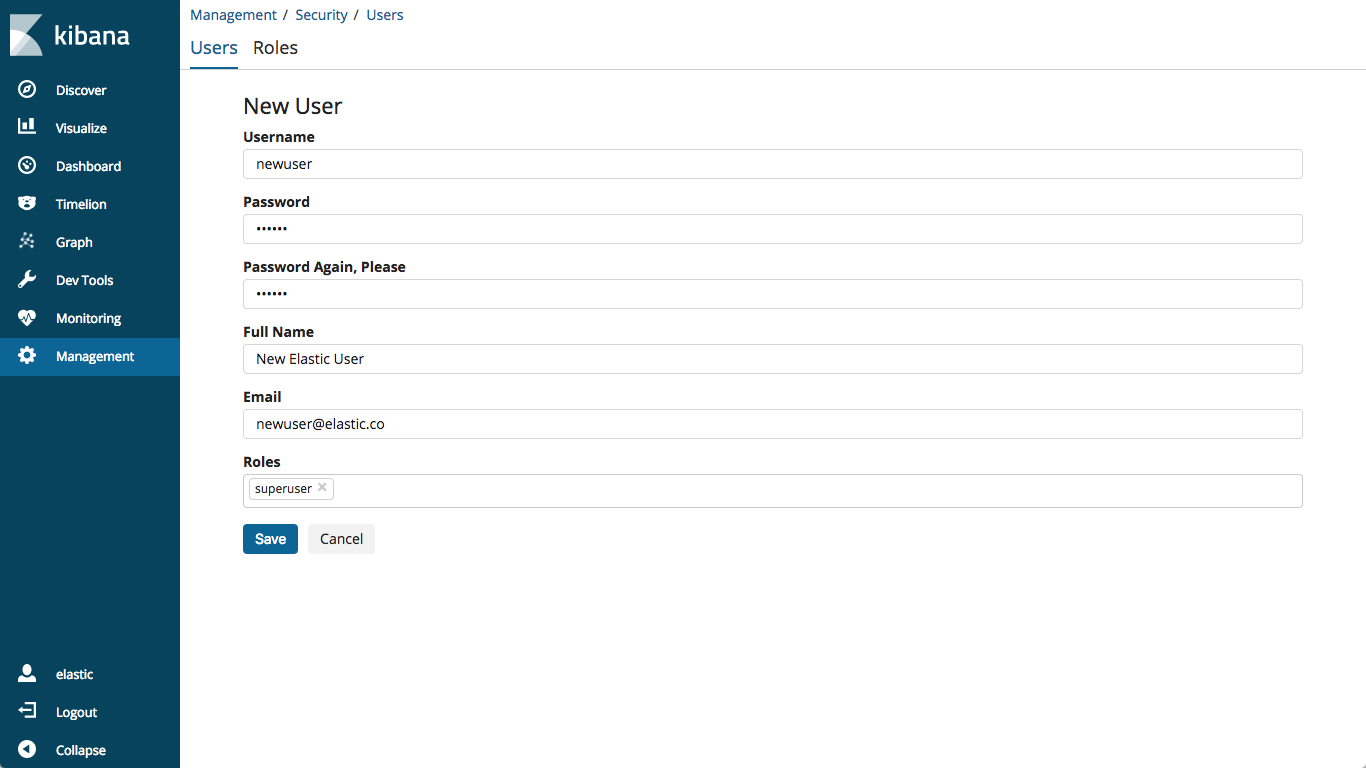Open Dev Tools via the wrench icon

pyautogui.click(x=27, y=279)
